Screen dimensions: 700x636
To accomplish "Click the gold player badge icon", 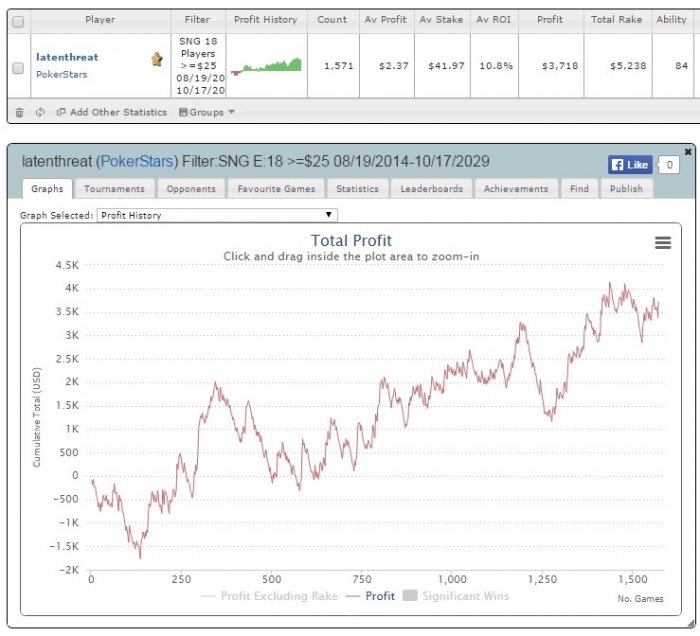I will [157, 59].
